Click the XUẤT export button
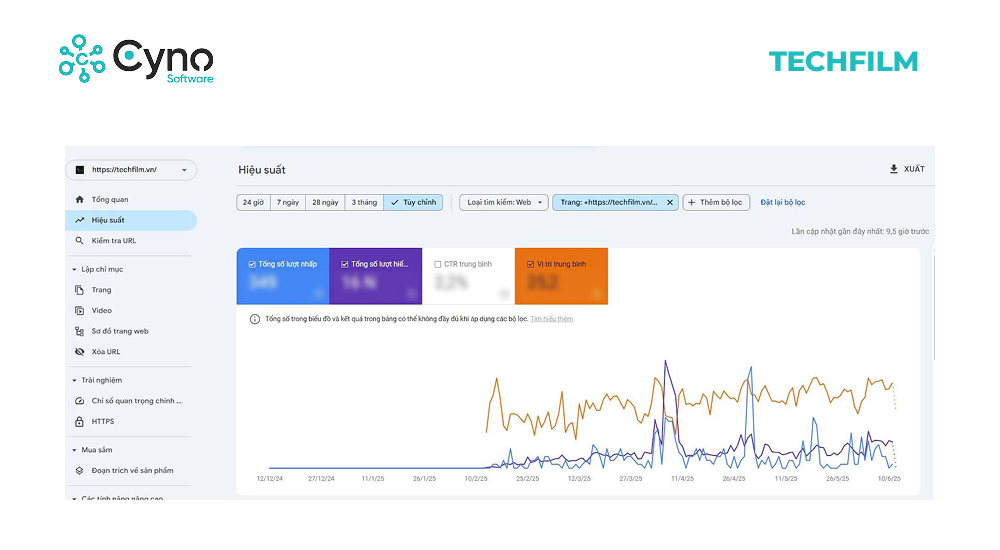 point(907,169)
